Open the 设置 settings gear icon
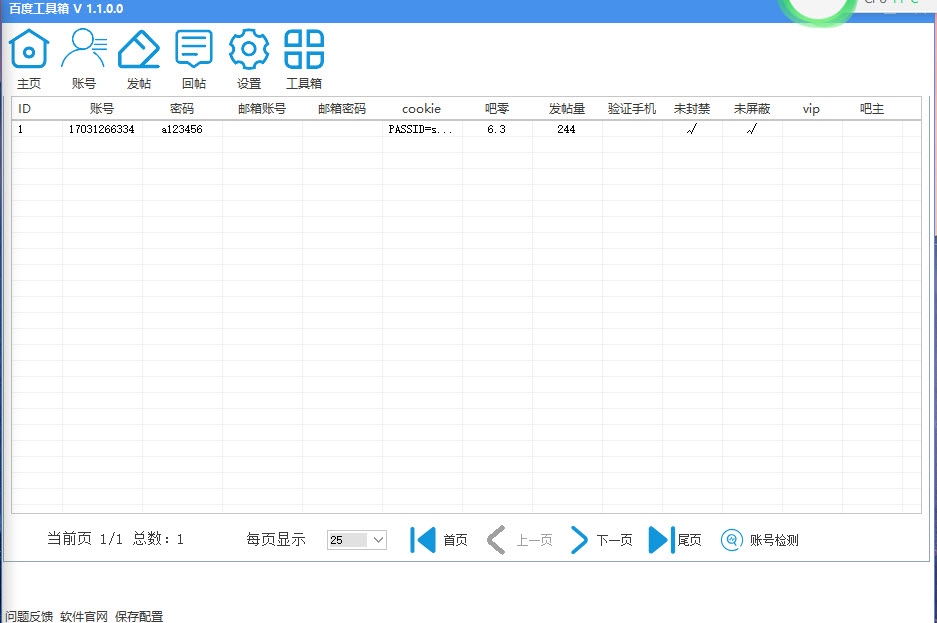This screenshot has width=937, height=623. [249, 59]
